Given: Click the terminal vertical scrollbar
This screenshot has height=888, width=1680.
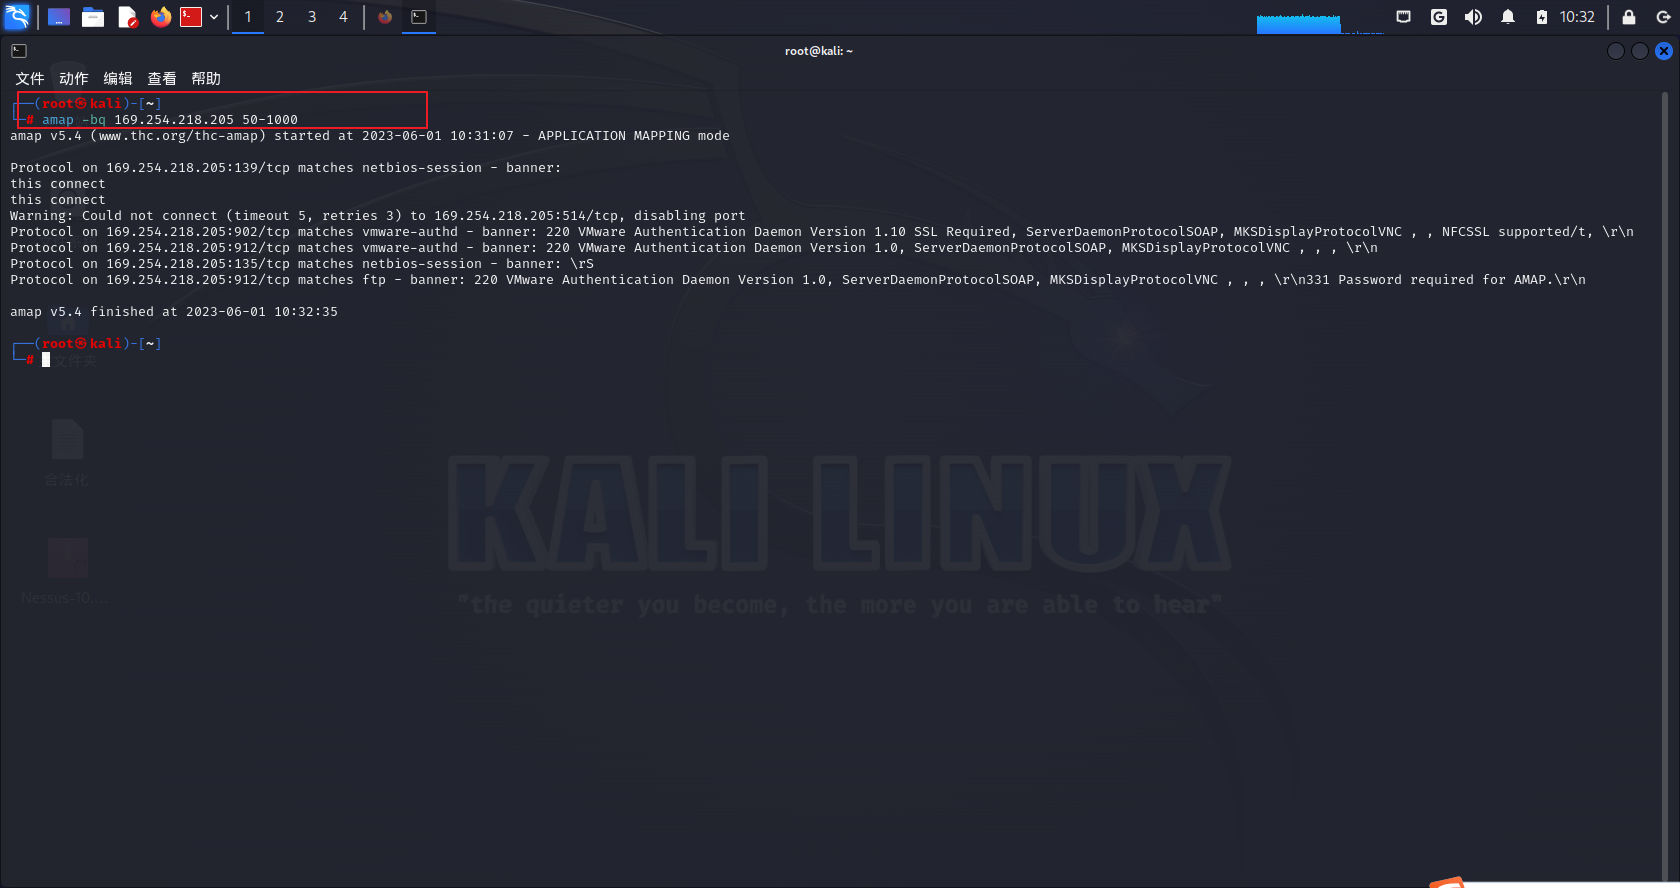Looking at the screenshot, I should (1665, 485).
